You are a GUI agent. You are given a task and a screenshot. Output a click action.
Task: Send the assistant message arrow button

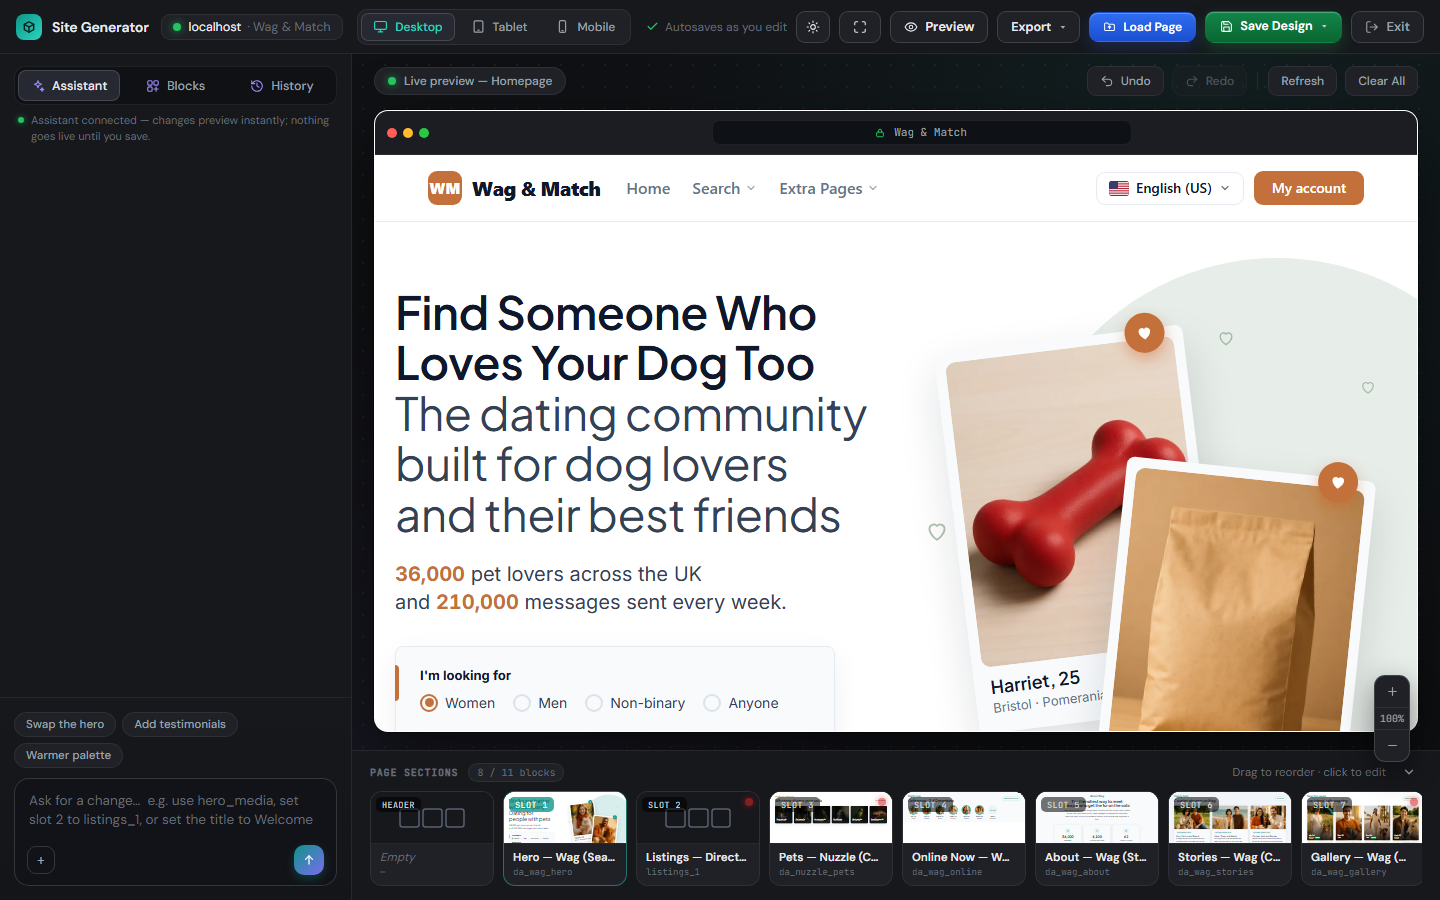[x=309, y=860]
